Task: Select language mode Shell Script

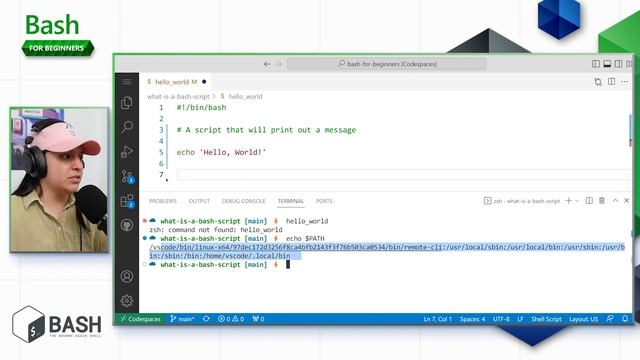Action: click(x=547, y=319)
